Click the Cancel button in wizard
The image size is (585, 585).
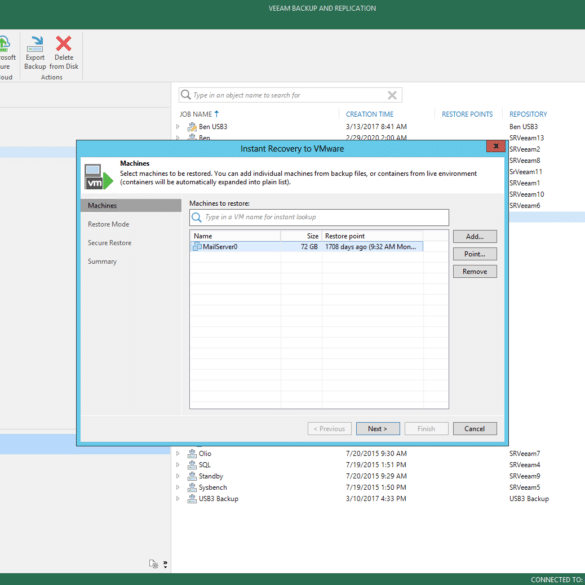coord(475,429)
